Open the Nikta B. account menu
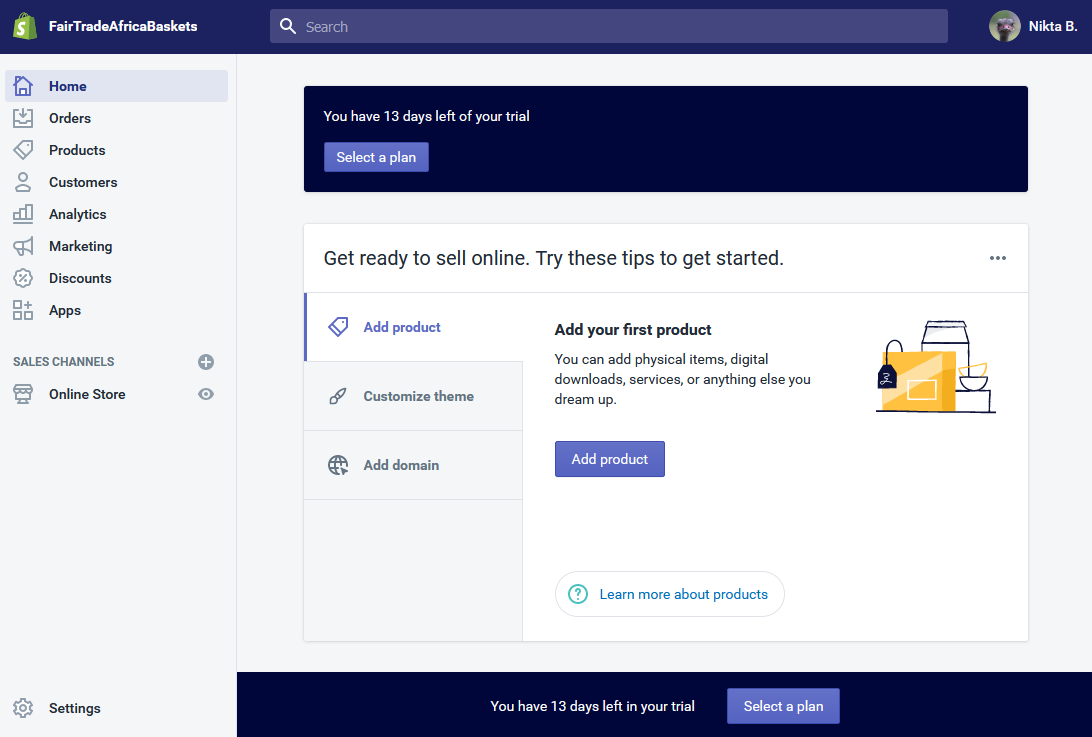 [x=1033, y=26]
